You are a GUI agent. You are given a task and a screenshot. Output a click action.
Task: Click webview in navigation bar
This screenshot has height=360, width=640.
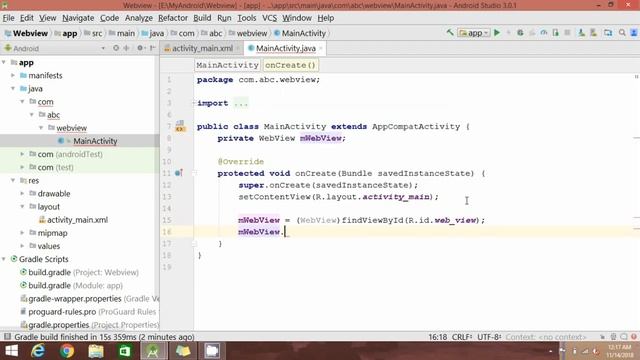click(248, 33)
